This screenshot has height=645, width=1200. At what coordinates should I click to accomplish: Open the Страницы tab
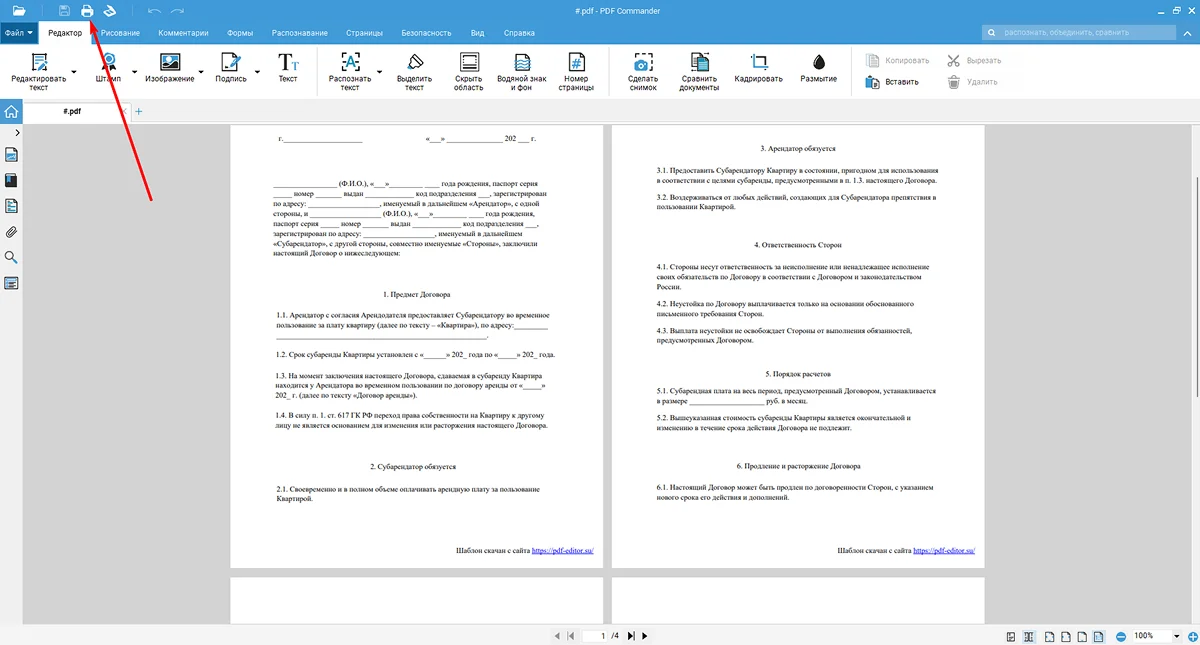tap(364, 33)
